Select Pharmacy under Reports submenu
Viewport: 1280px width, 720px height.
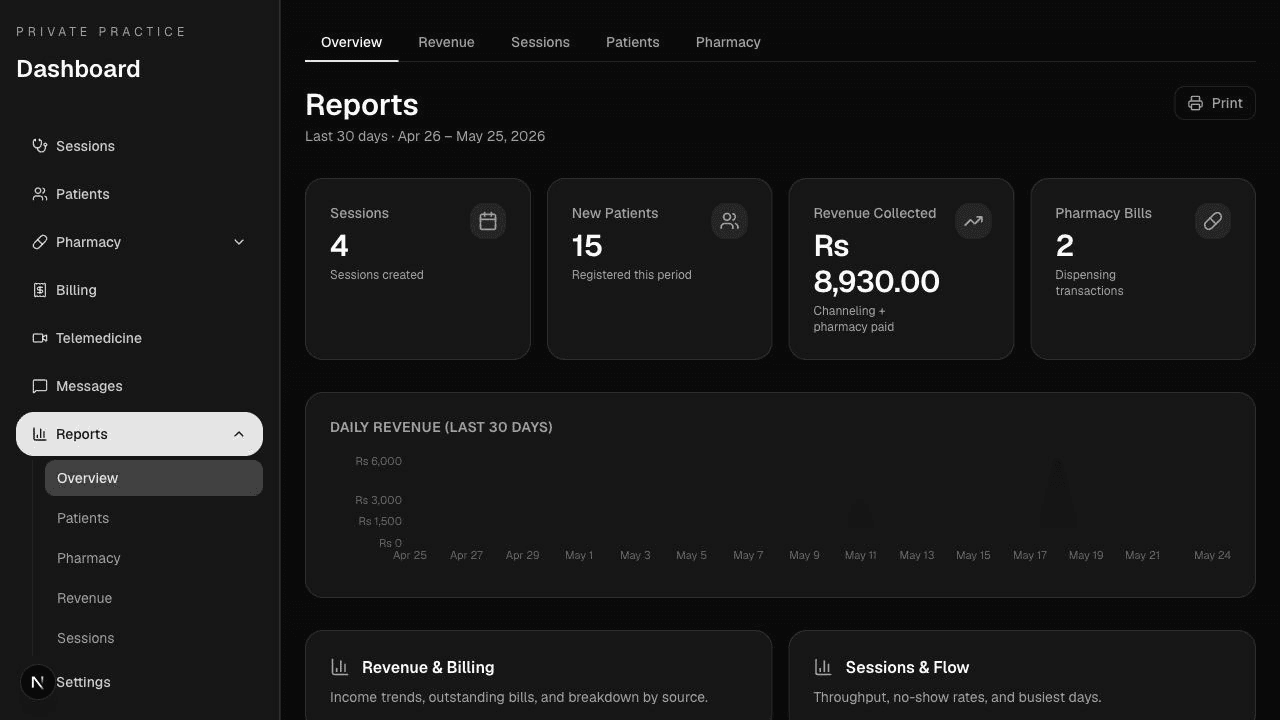click(154, 558)
